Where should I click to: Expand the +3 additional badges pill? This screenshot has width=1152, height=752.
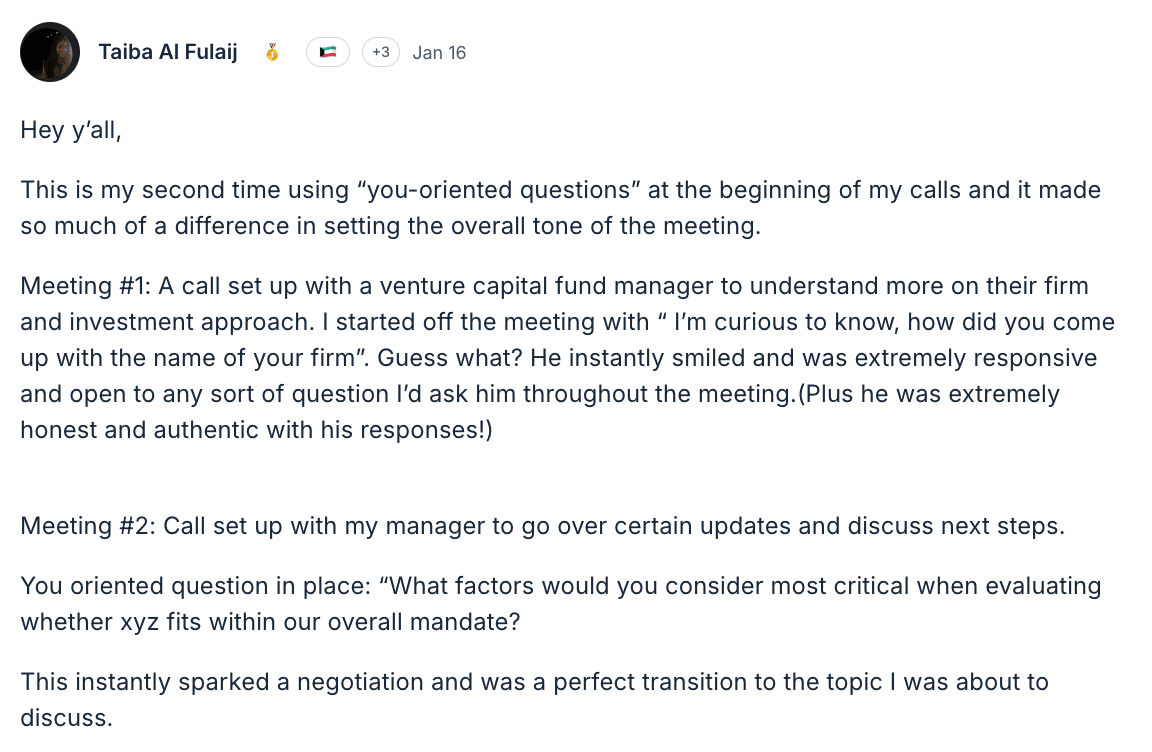pos(381,52)
